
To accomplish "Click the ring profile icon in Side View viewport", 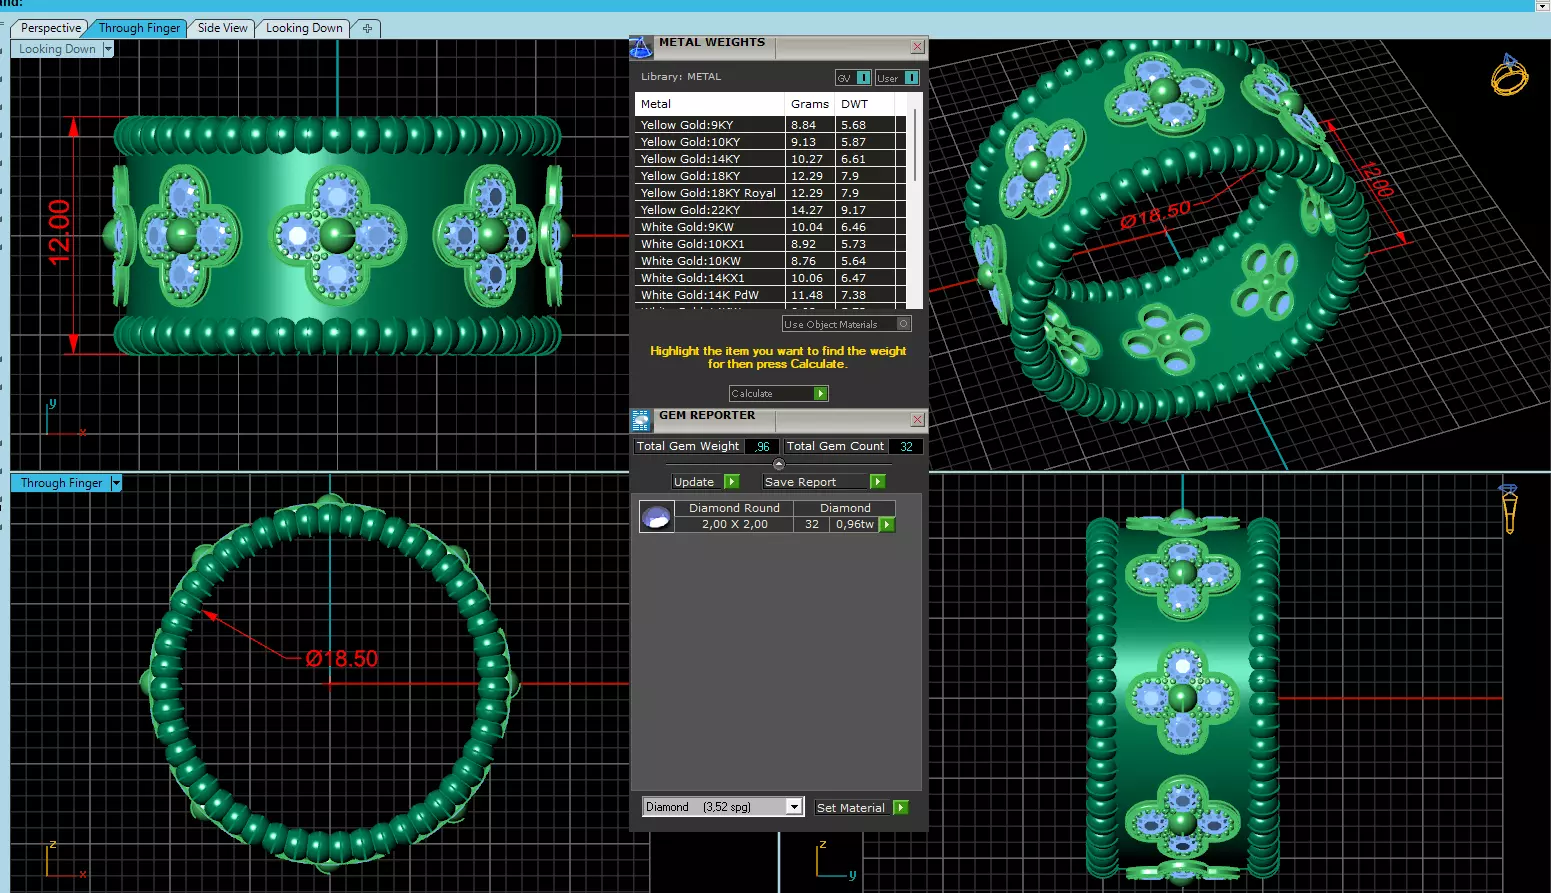I will coord(1509,508).
